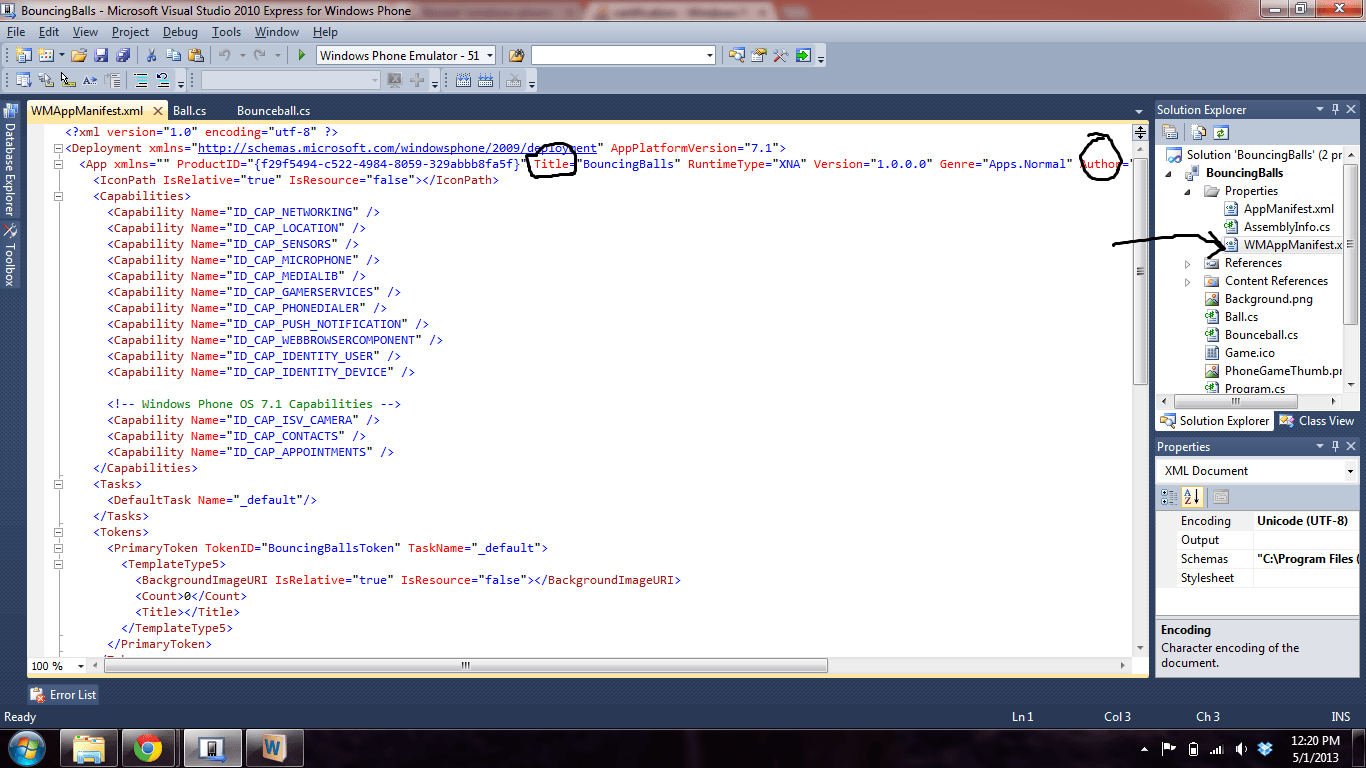Click the Save All icon
Image resolution: width=1366 pixels, height=768 pixels.
coord(122,56)
